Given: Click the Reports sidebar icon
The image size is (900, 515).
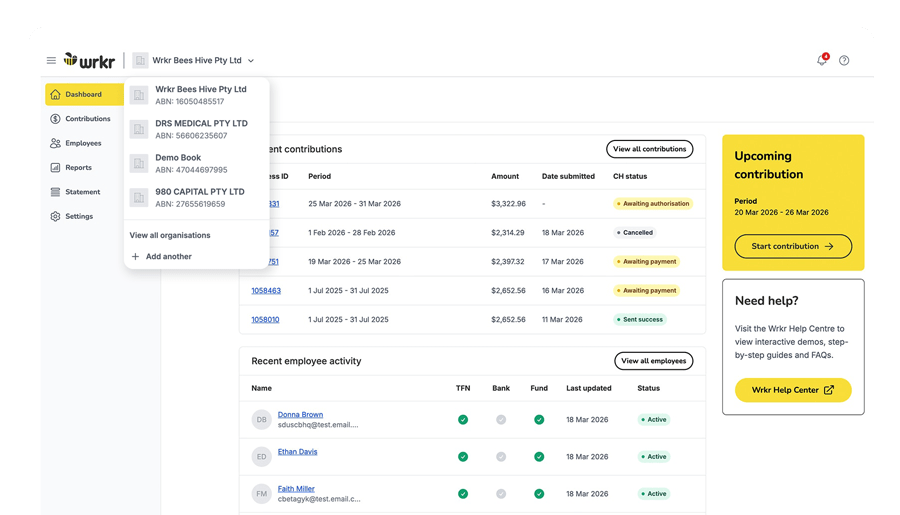Looking at the screenshot, I should tap(55, 168).
